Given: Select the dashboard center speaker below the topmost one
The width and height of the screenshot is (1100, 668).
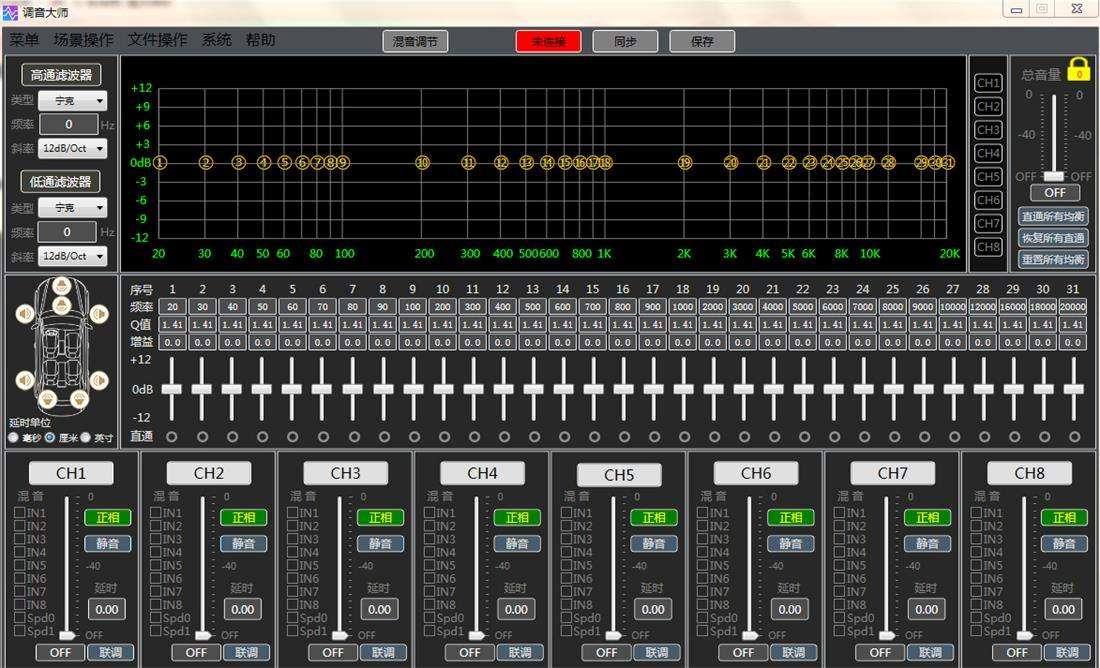Looking at the screenshot, I should coord(61,305).
